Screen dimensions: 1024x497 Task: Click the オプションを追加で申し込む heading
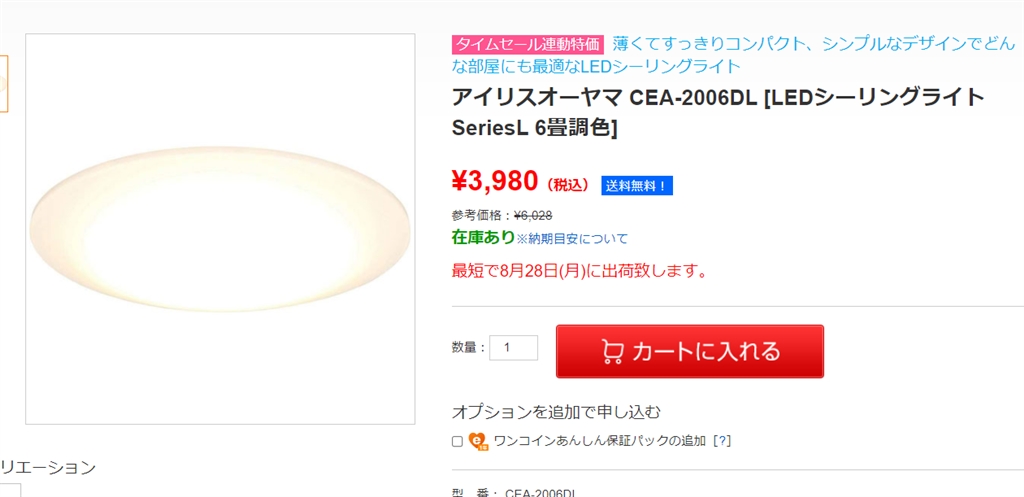[x=556, y=412]
